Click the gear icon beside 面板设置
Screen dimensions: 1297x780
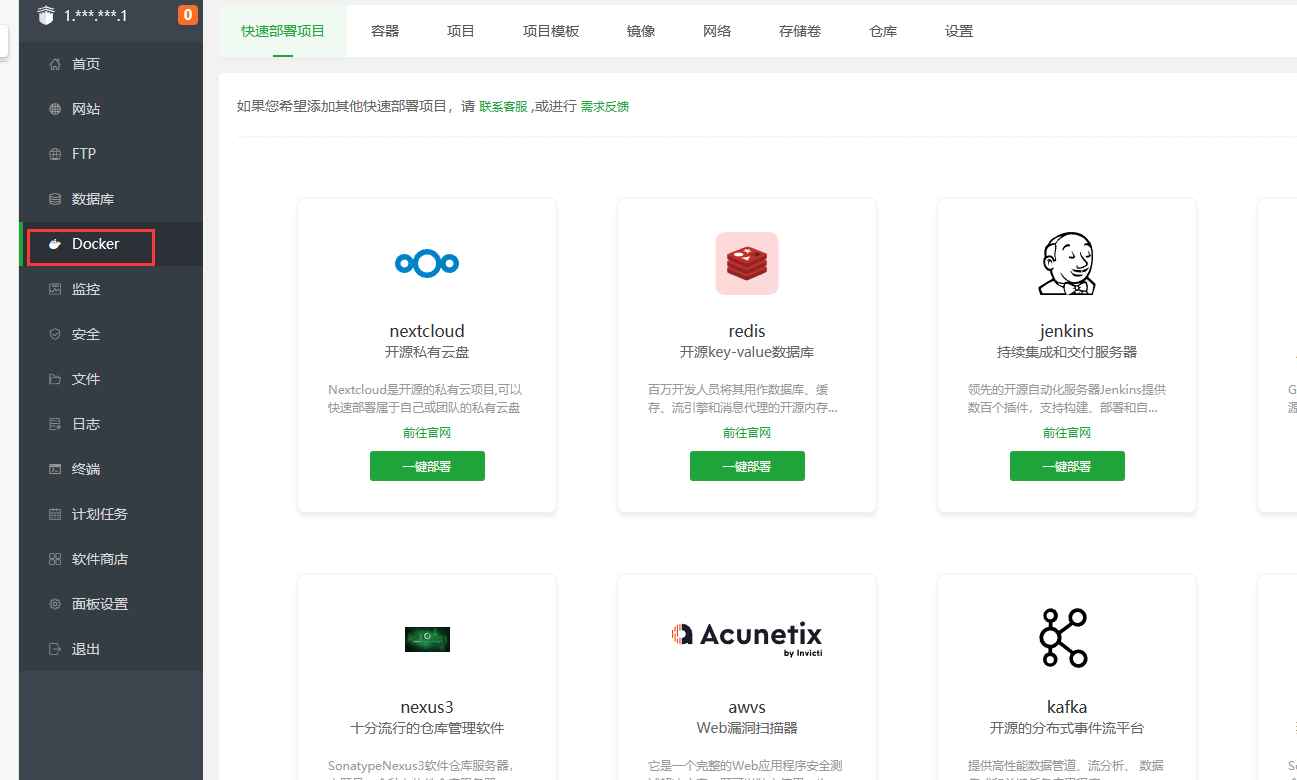tap(55, 604)
